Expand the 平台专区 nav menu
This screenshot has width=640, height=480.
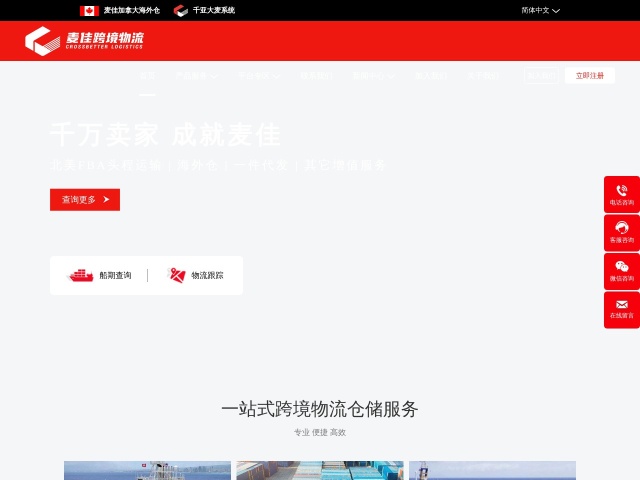click(259, 76)
